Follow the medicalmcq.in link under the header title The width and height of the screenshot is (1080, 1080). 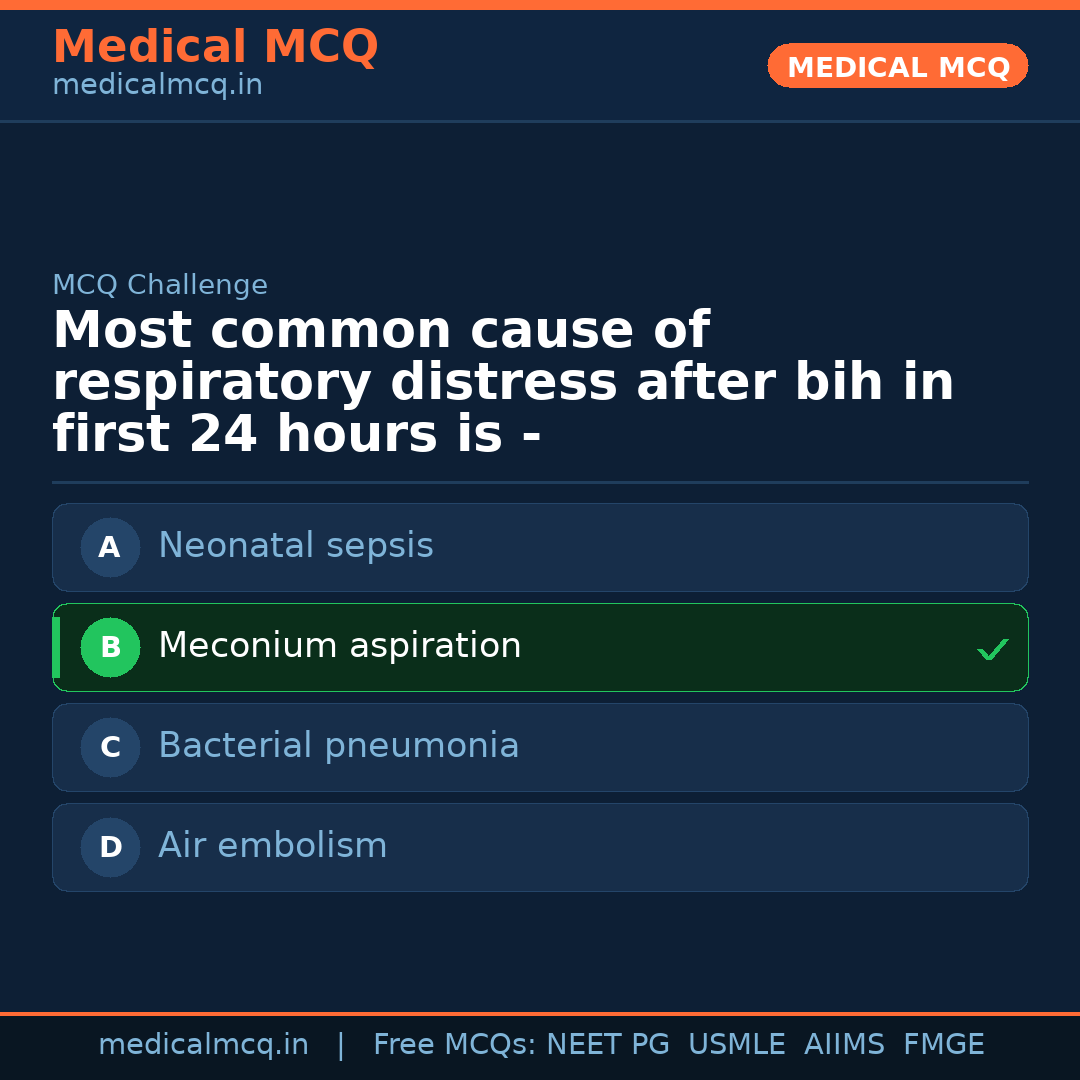tap(157, 86)
